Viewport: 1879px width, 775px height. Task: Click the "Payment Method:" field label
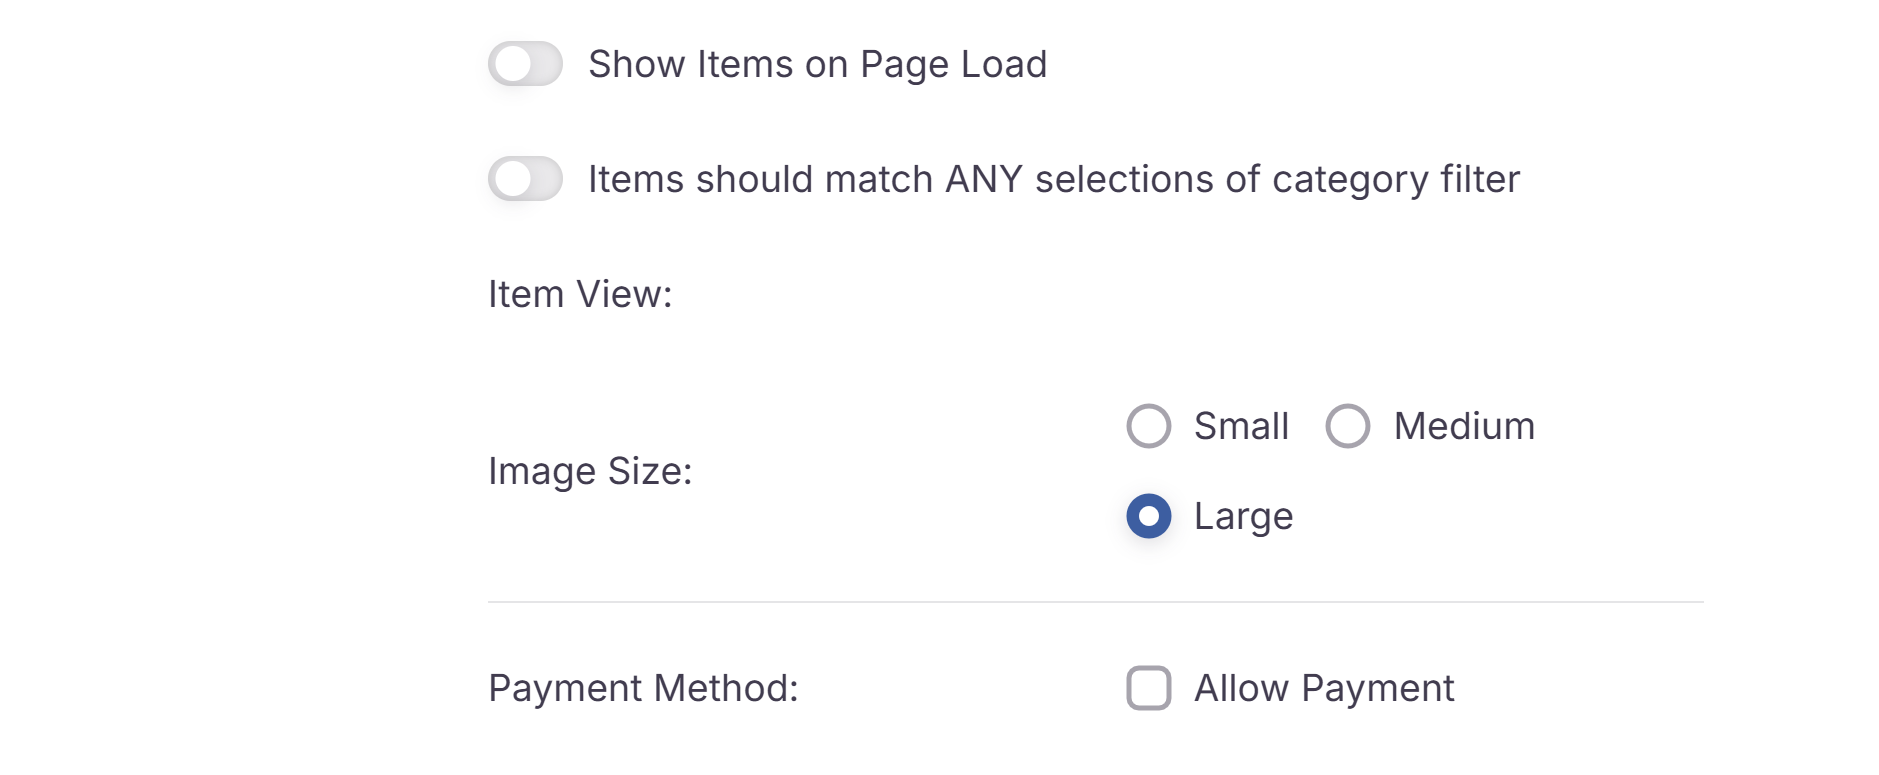point(643,688)
